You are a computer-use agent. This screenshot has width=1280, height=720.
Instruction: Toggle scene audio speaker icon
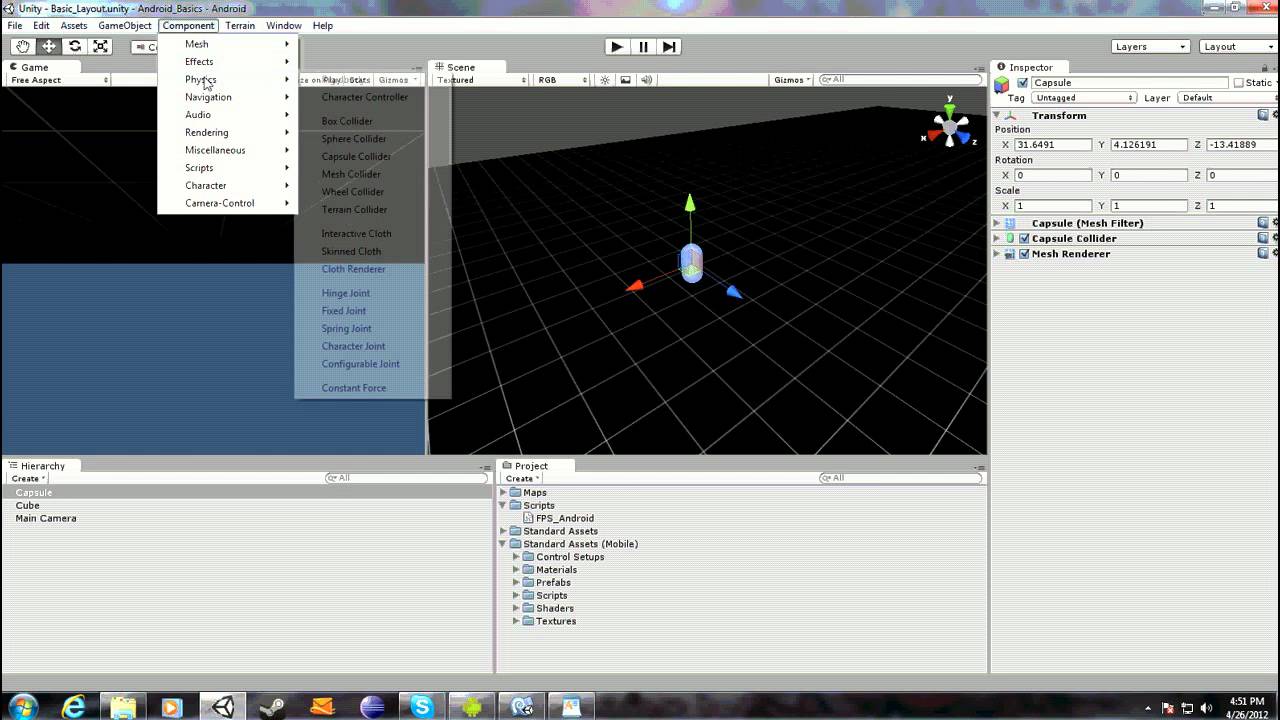pyautogui.click(x=646, y=80)
